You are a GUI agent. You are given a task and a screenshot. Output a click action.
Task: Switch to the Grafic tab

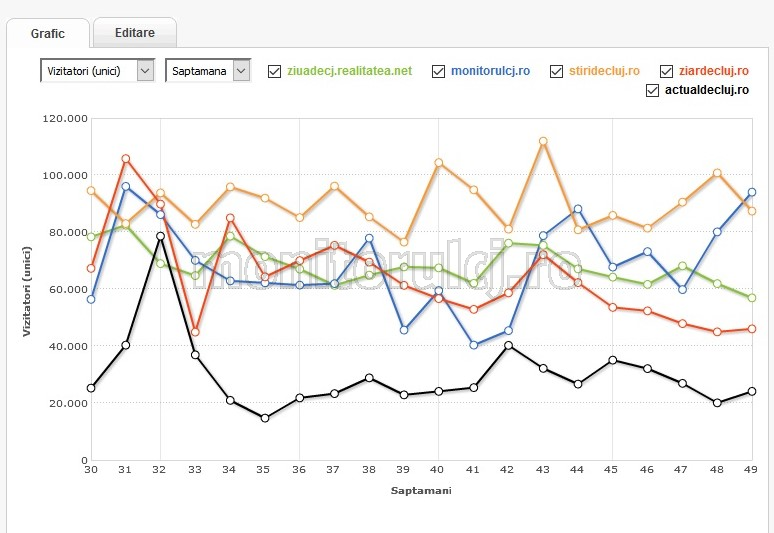click(48, 34)
